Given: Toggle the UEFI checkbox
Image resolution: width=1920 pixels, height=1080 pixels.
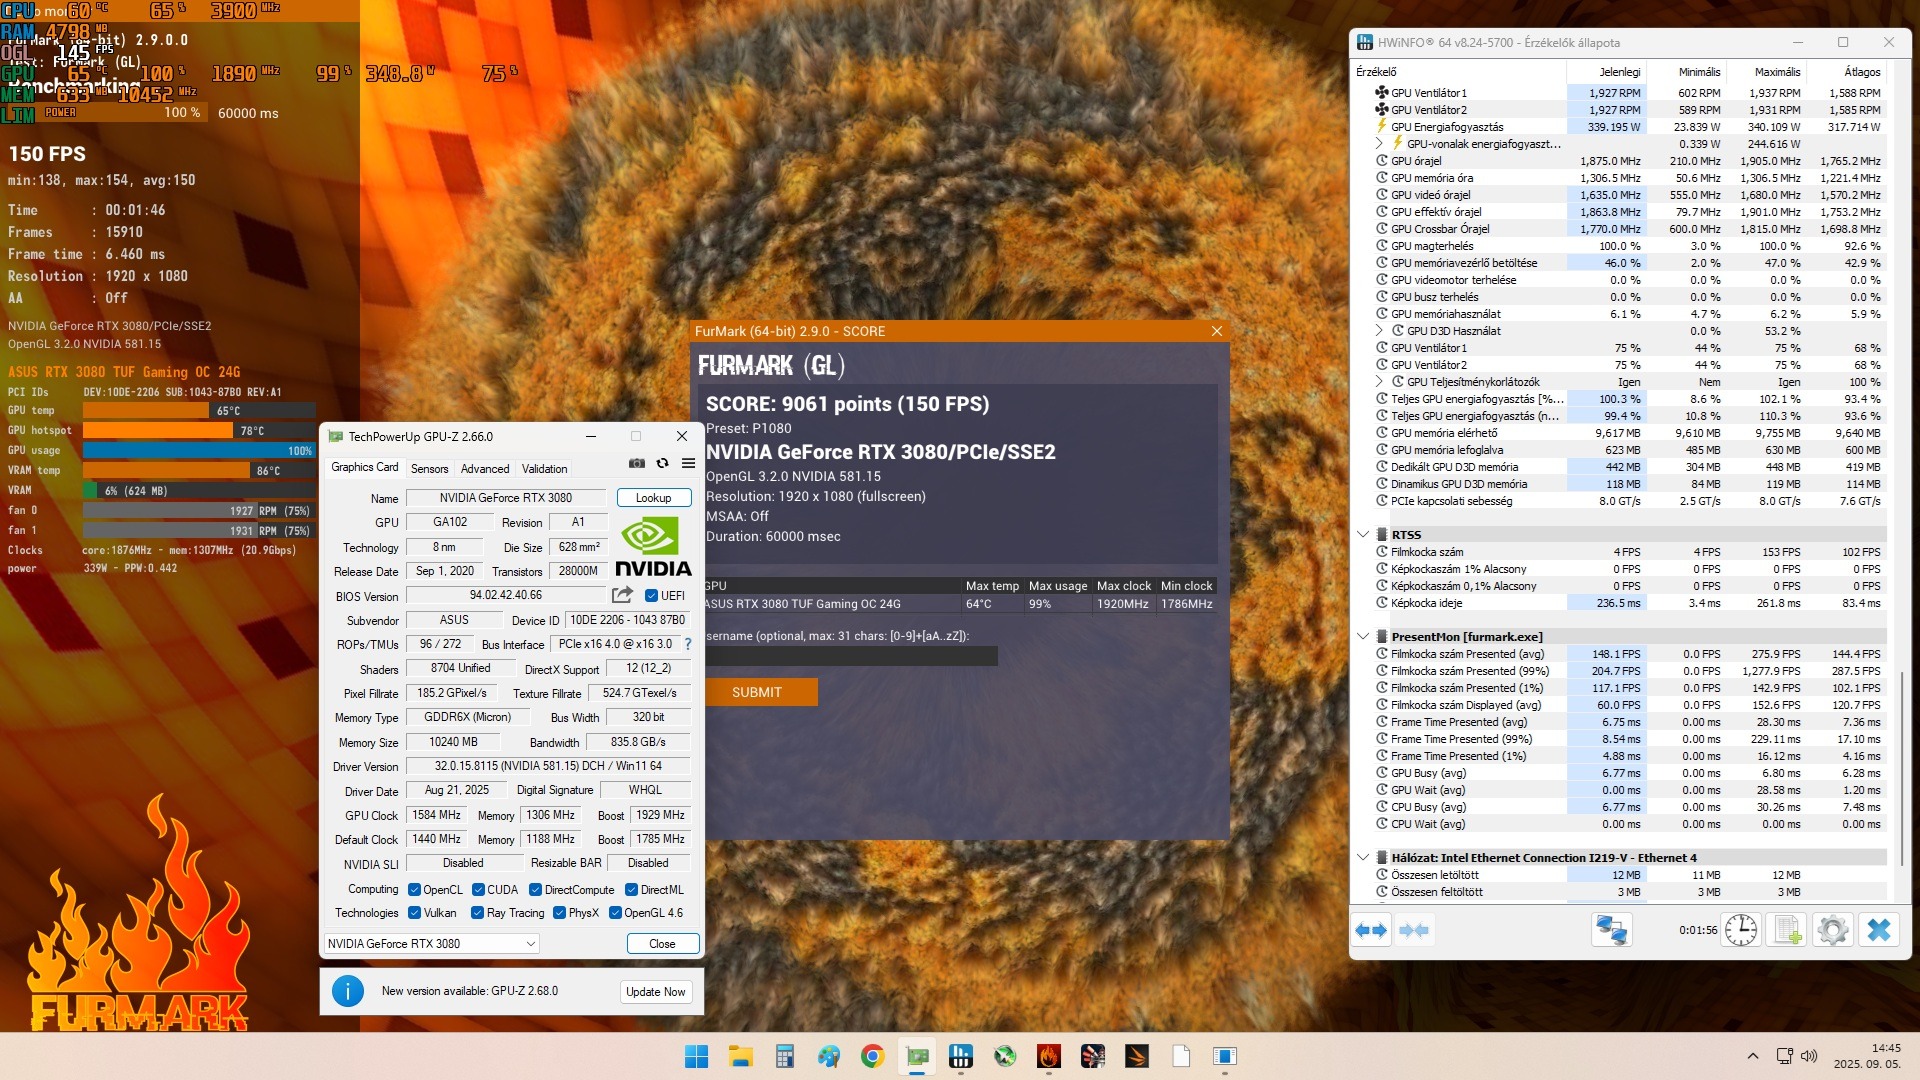Looking at the screenshot, I should pyautogui.click(x=652, y=596).
